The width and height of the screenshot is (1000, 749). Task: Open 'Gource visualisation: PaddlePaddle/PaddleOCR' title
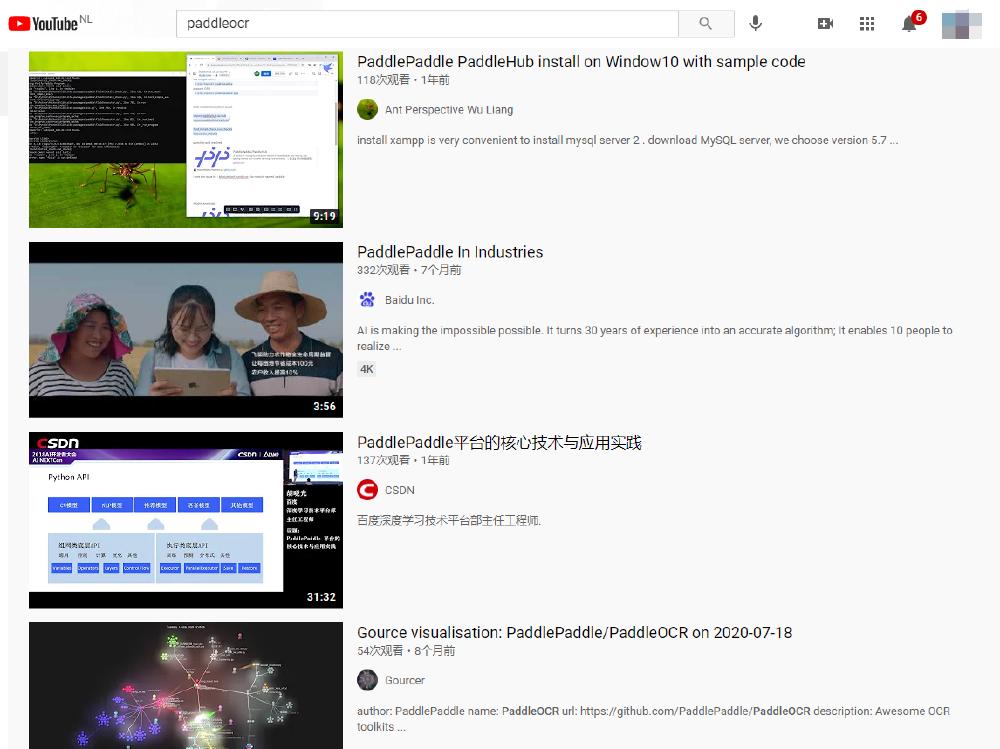coord(575,632)
